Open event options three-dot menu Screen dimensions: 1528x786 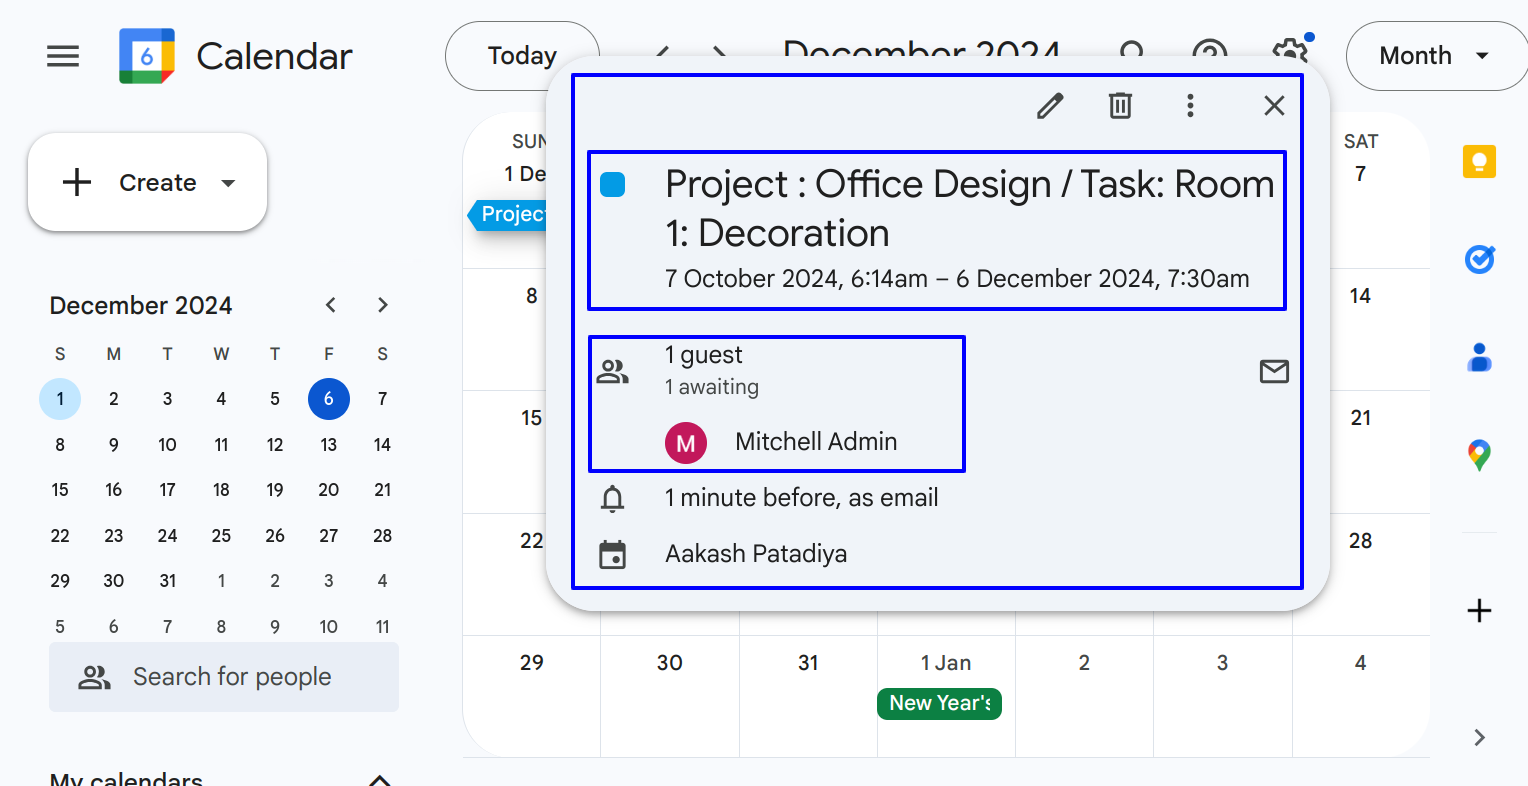[x=1190, y=106]
